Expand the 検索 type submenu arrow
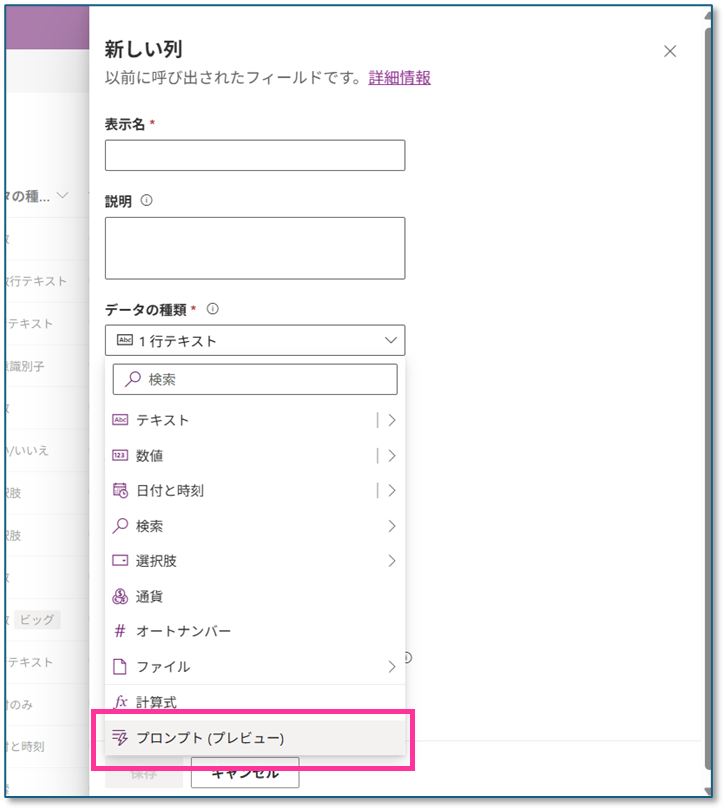Screen dimensions: 726x811 (x=391, y=526)
